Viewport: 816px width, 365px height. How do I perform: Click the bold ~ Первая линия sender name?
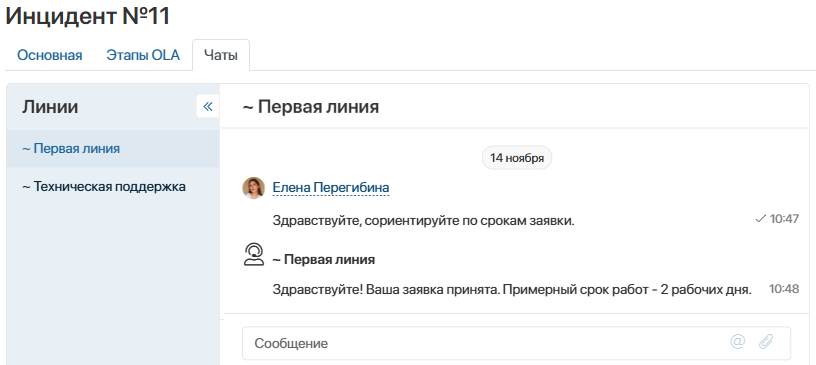click(x=324, y=259)
